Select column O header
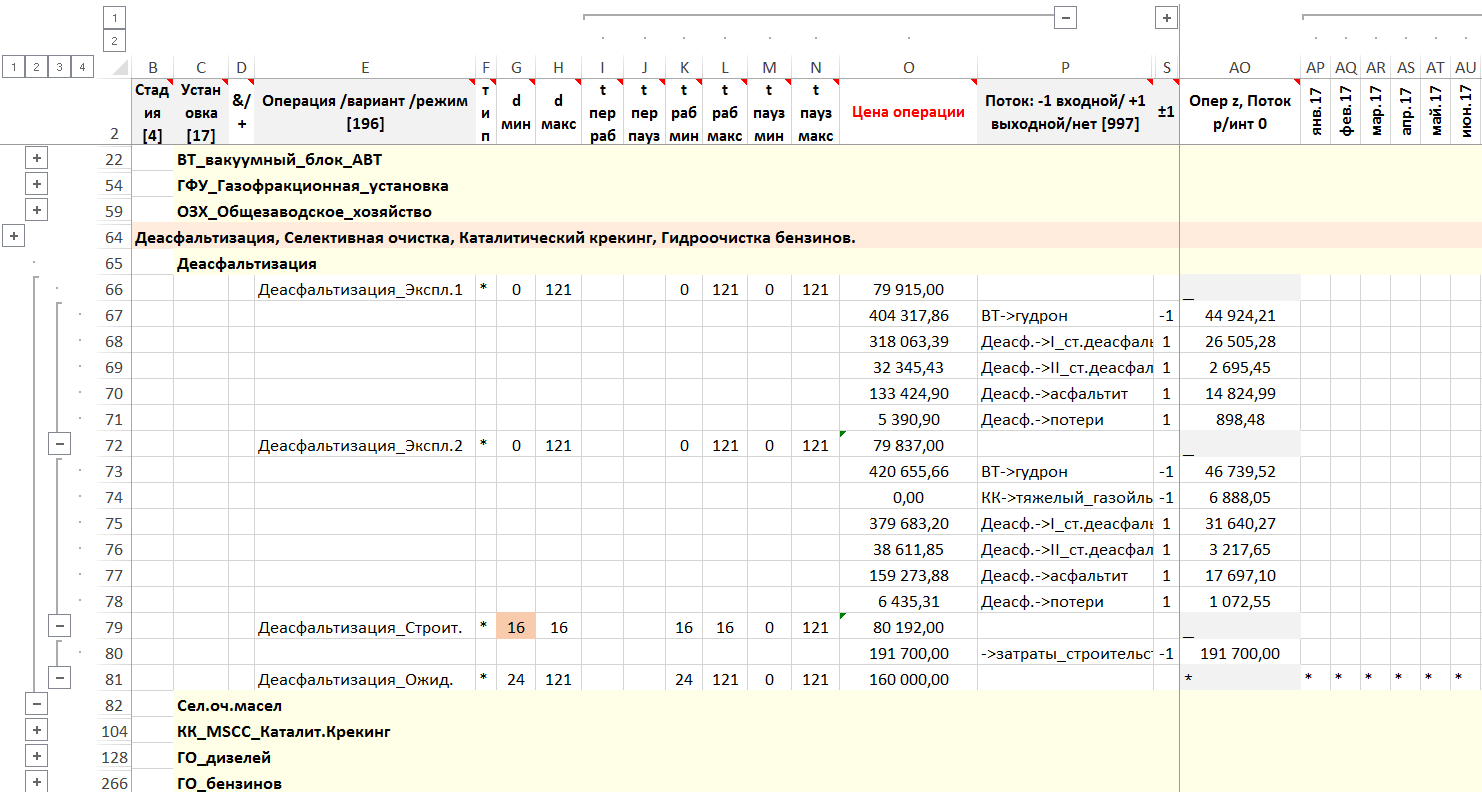 pos(908,67)
